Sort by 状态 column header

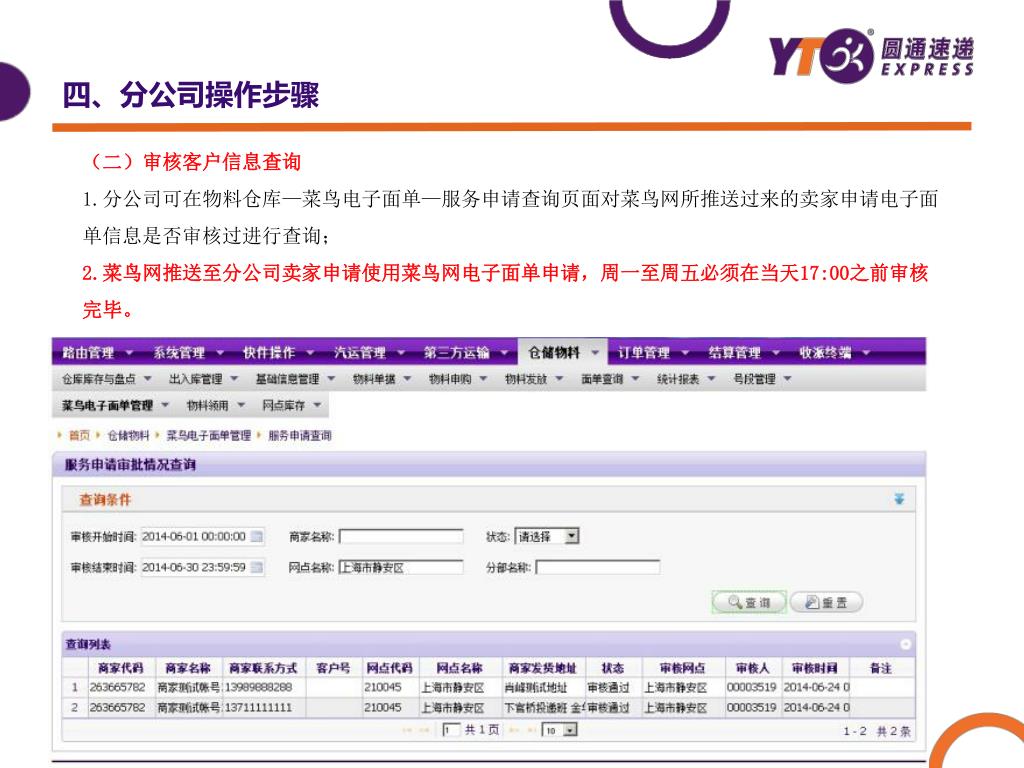[x=613, y=668]
